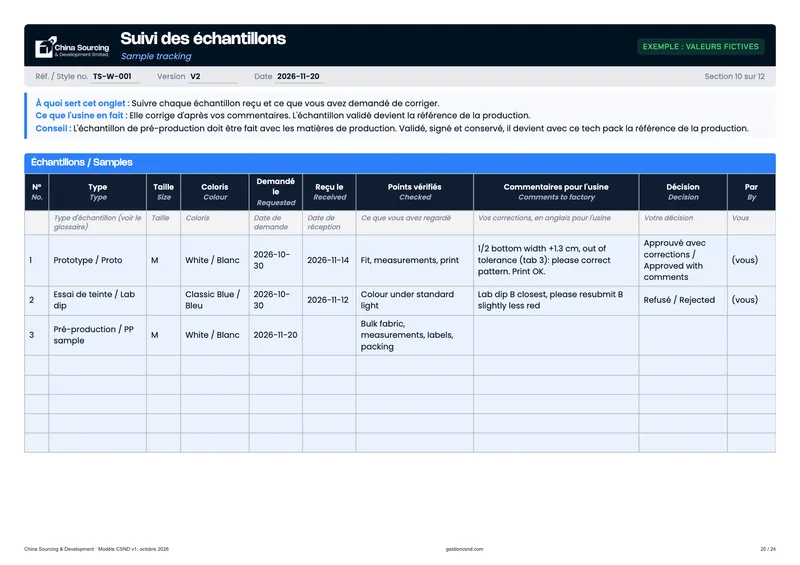Click the '20 / 24' page number
The width and height of the screenshot is (800, 565).
click(768, 549)
